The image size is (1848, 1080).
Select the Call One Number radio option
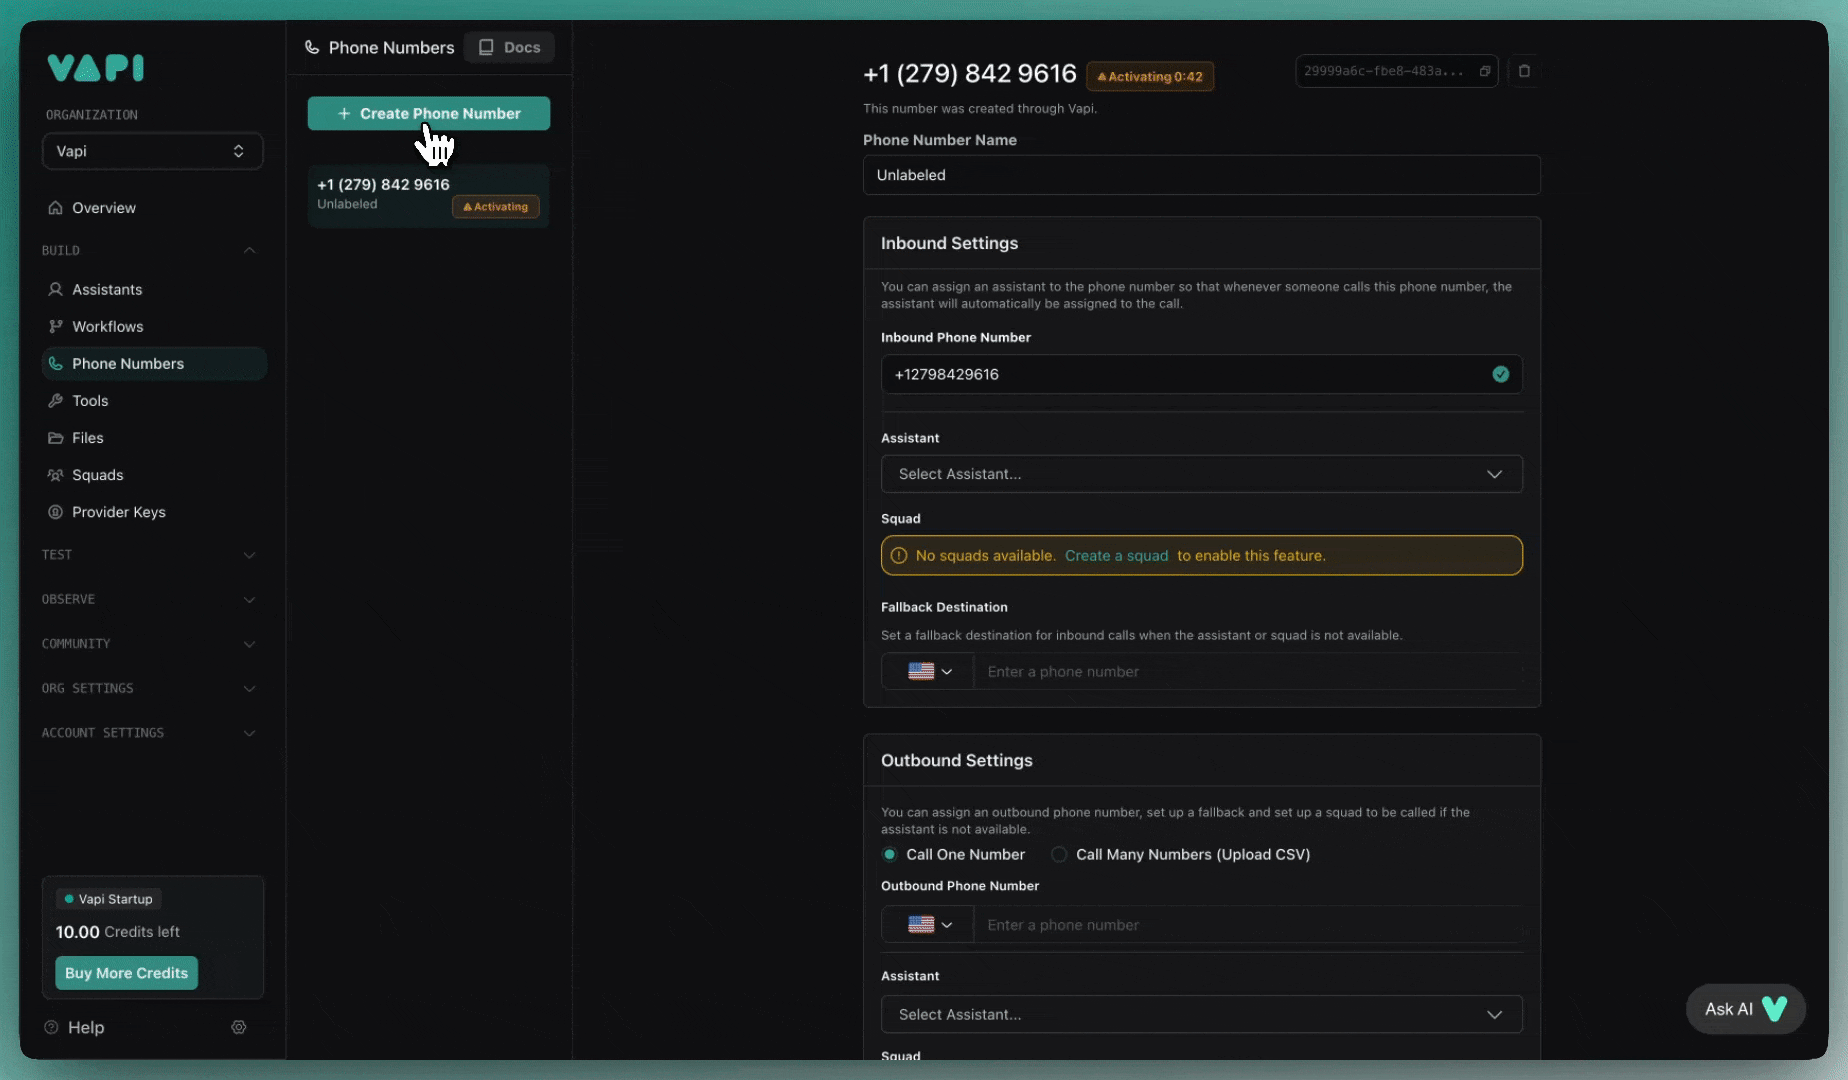[x=889, y=854]
